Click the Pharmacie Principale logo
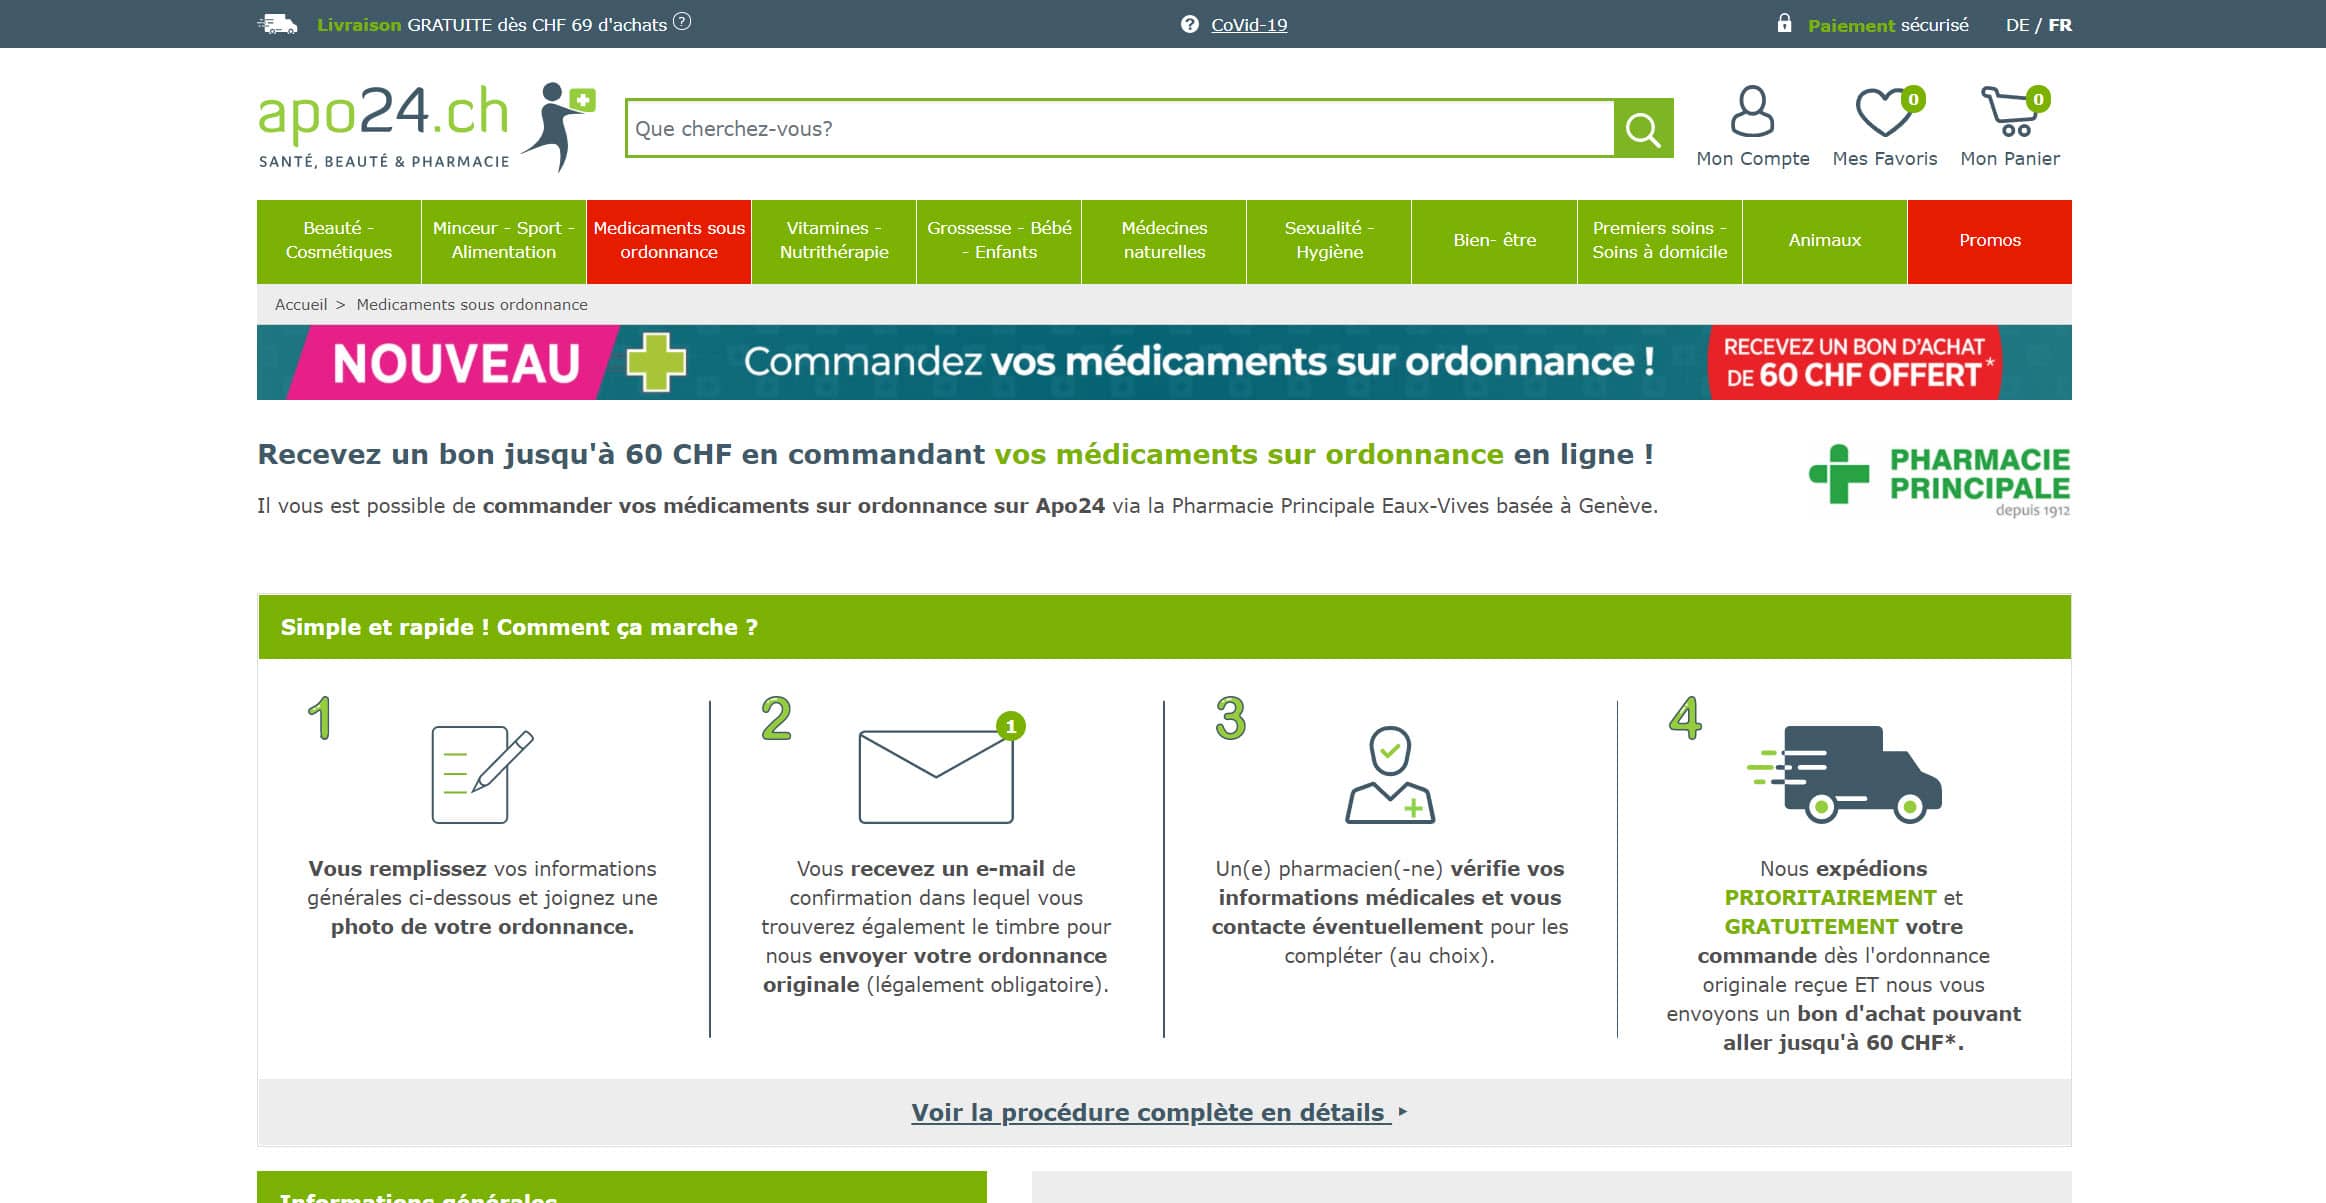The height and width of the screenshot is (1203, 2326). pos(1939,479)
